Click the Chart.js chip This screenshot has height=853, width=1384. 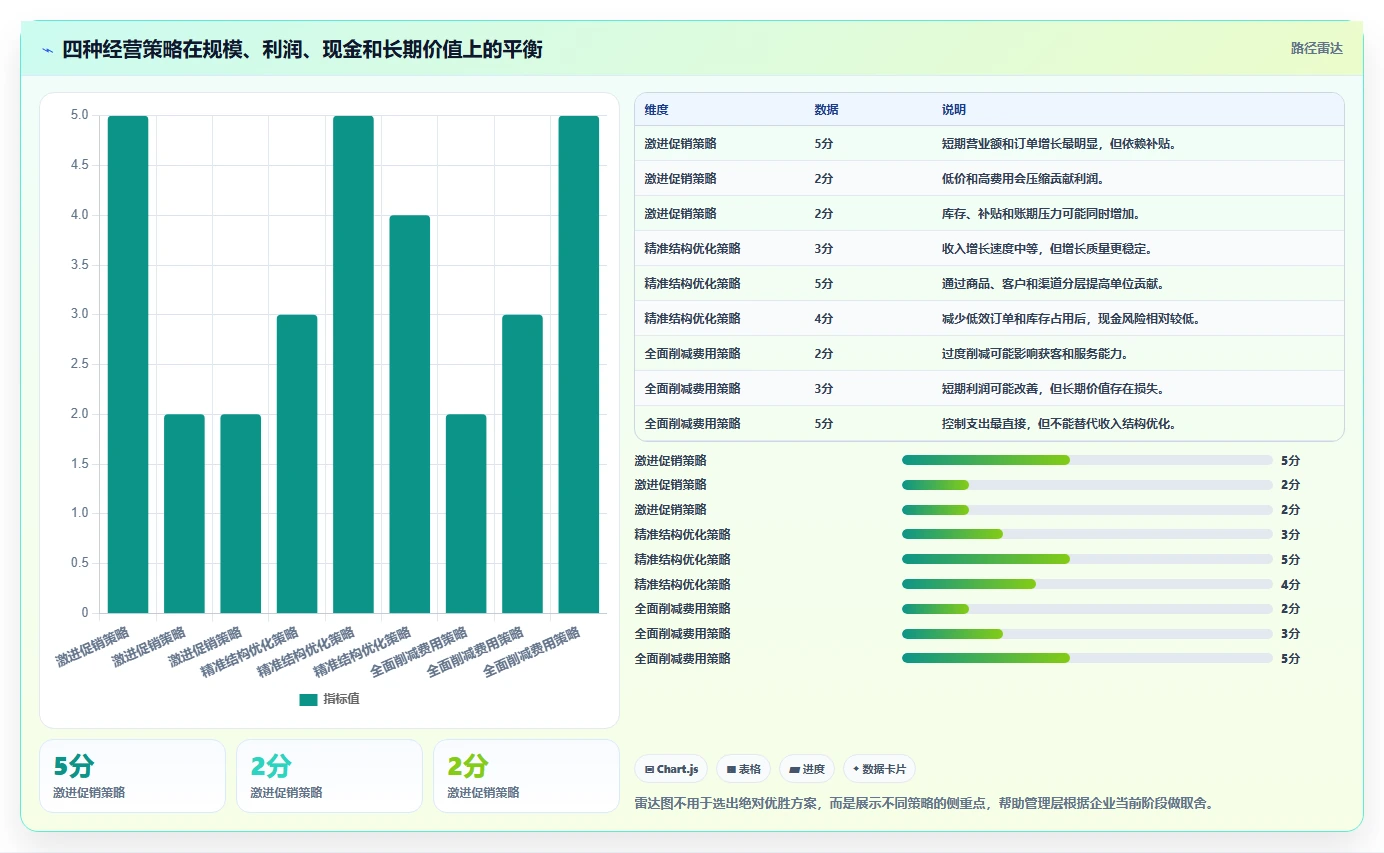coord(671,769)
